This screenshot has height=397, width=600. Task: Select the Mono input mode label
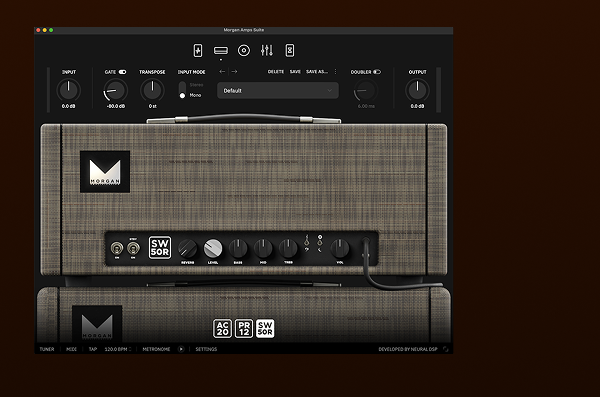pos(195,95)
